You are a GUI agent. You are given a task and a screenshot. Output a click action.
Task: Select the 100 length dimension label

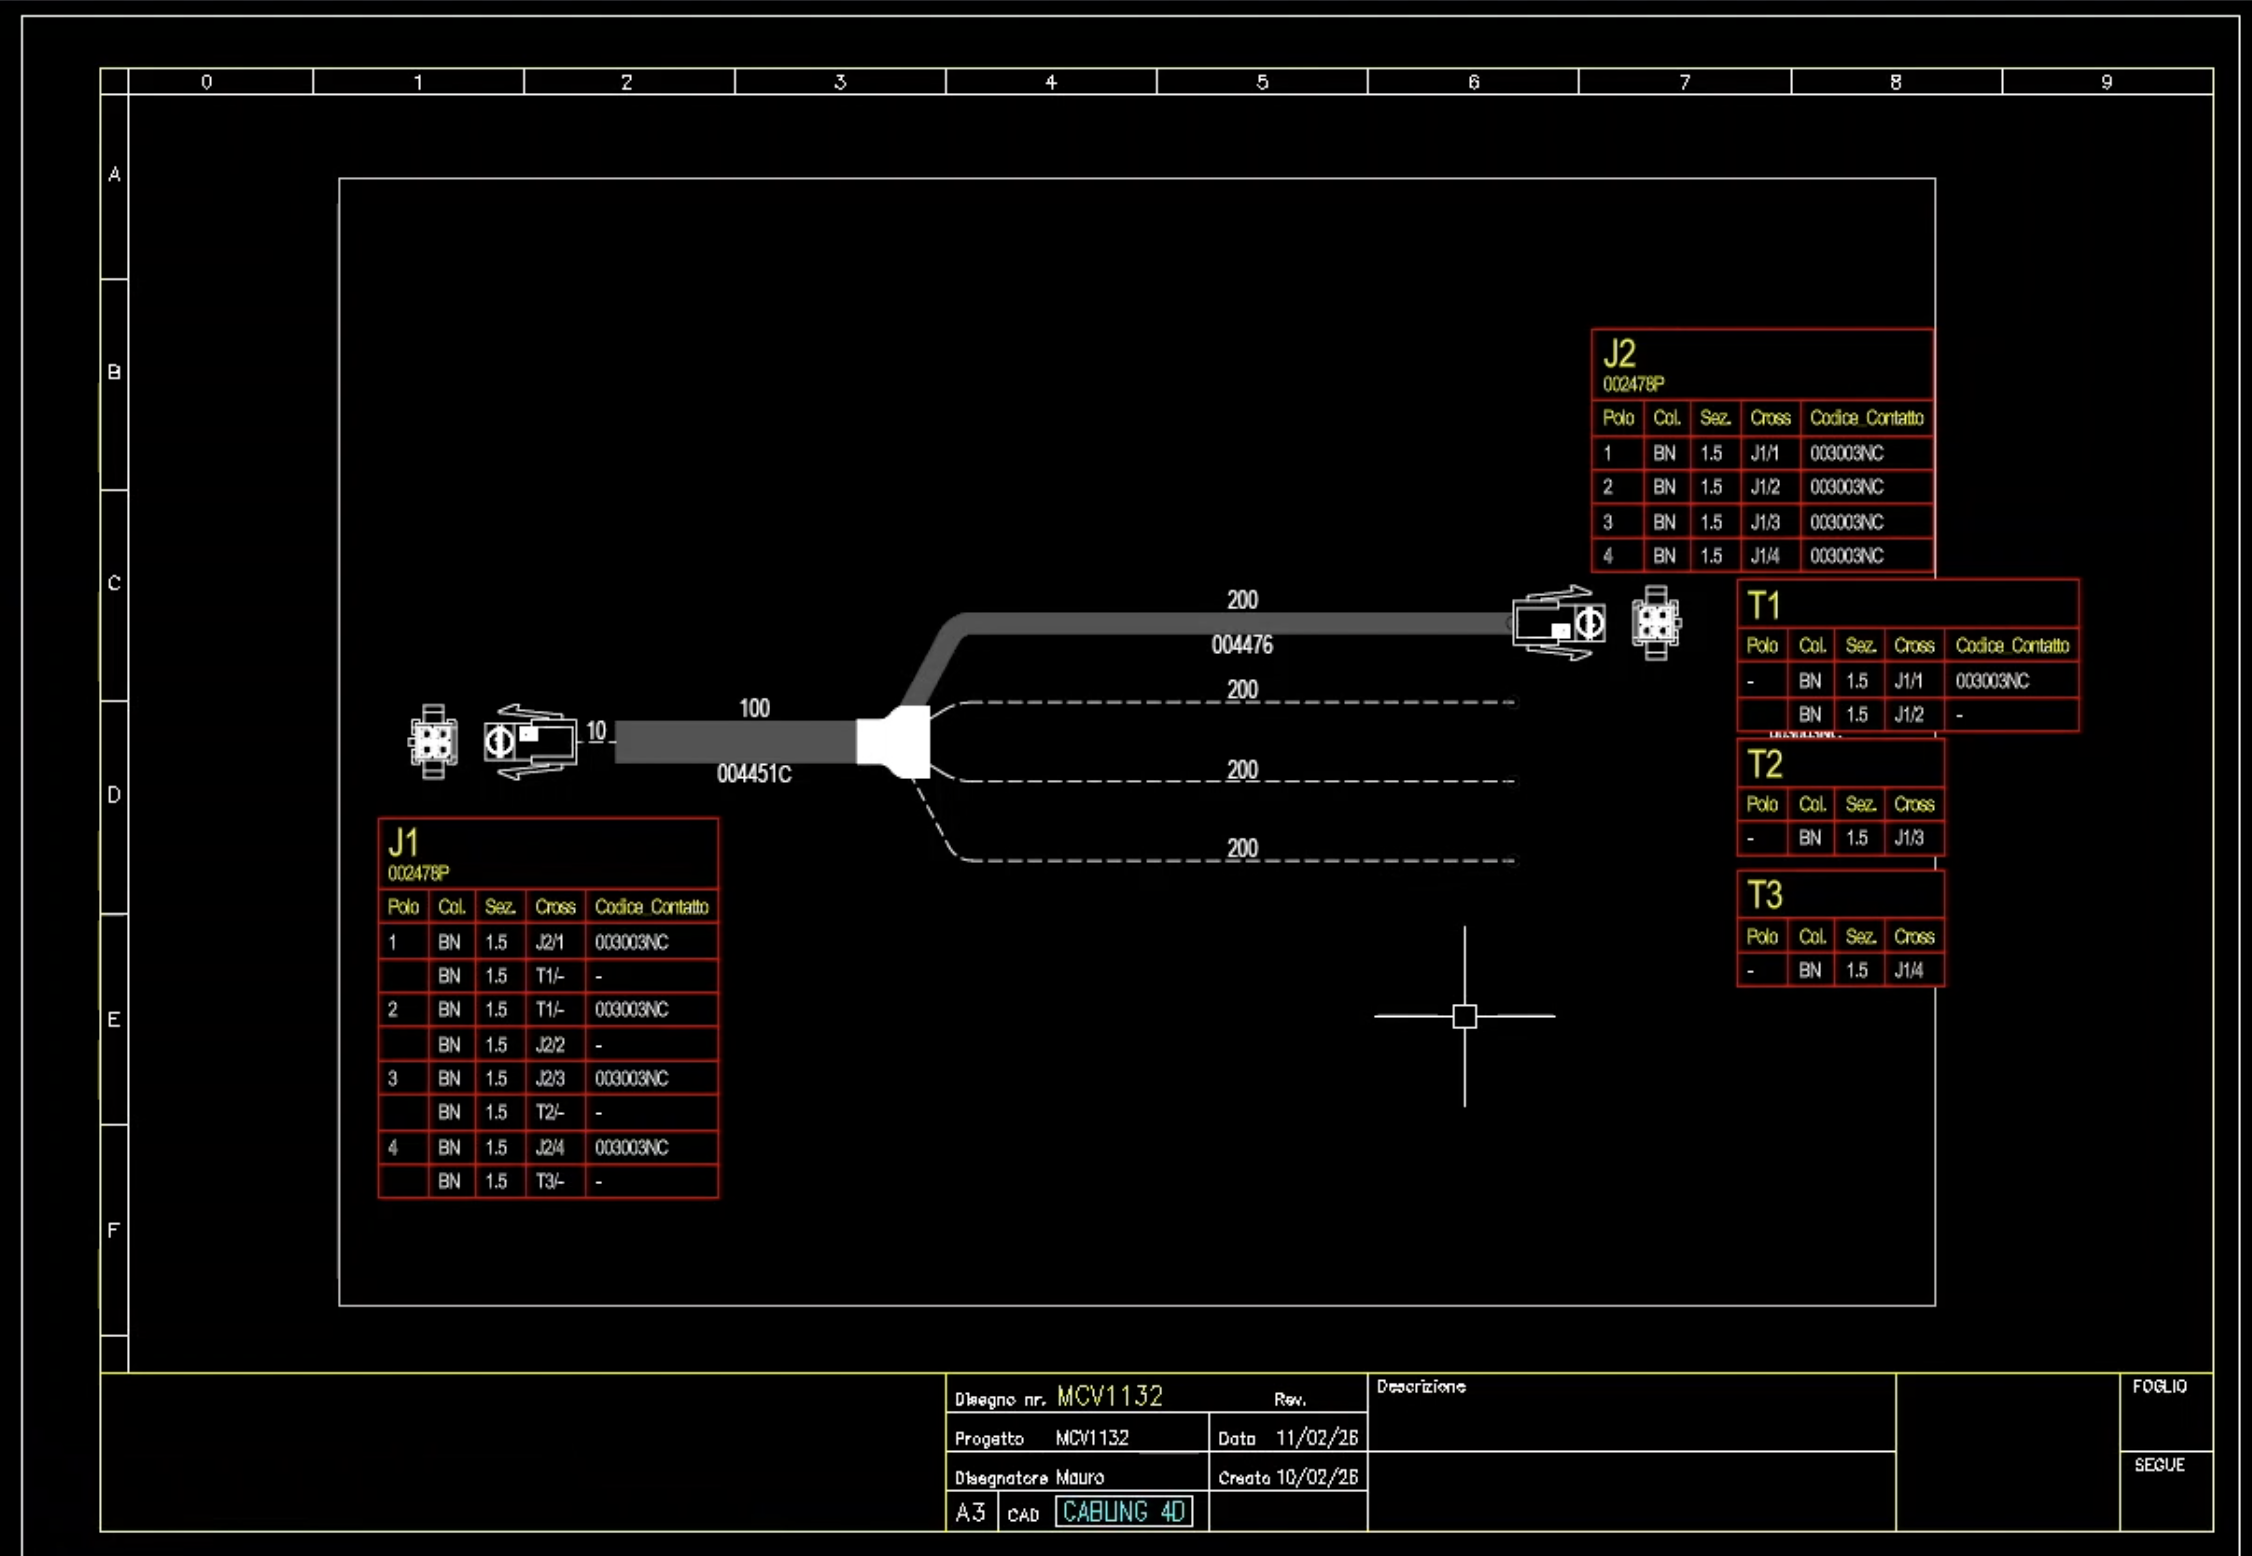[x=754, y=708]
